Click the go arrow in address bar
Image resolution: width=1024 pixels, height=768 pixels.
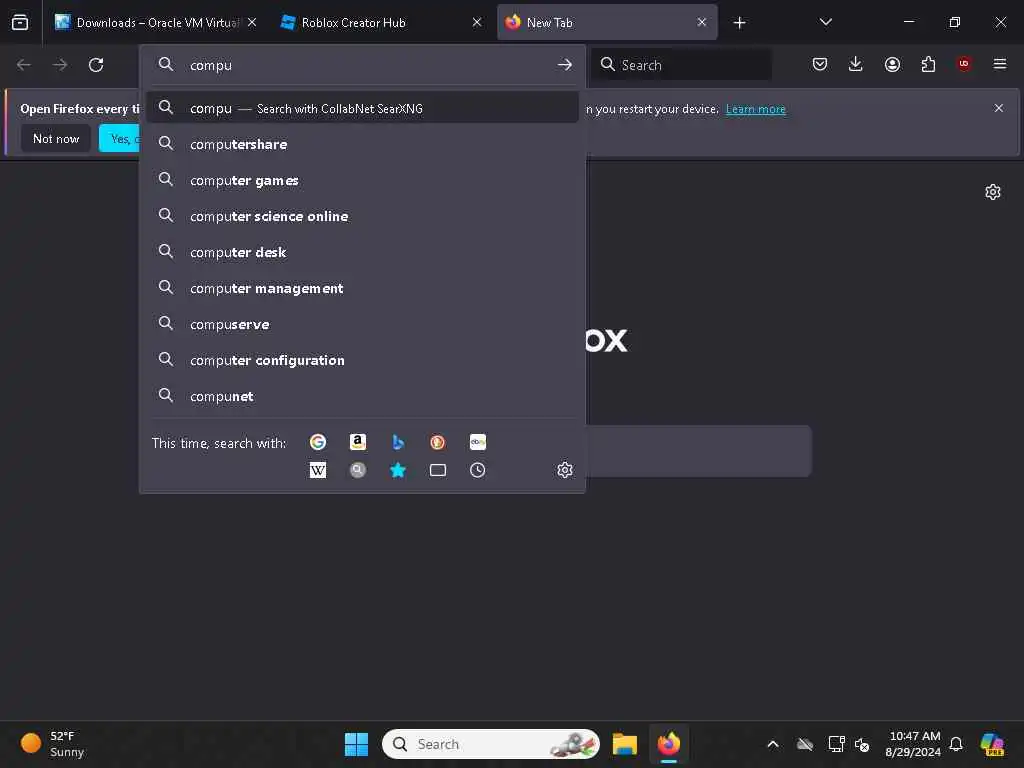click(x=565, y=65)
